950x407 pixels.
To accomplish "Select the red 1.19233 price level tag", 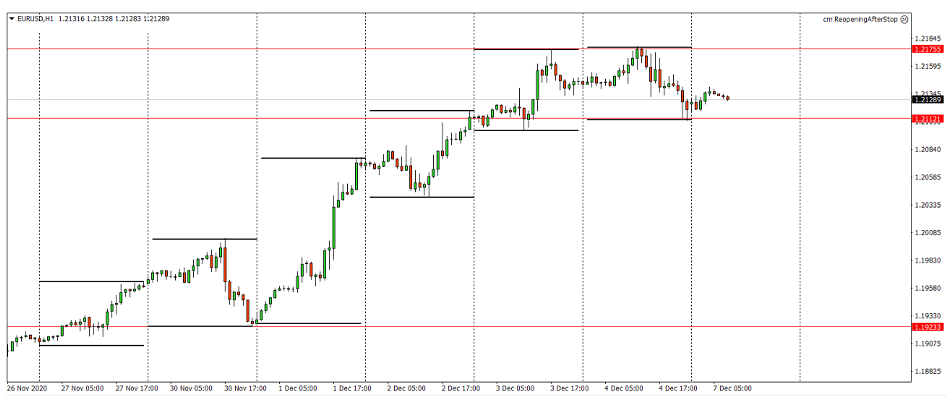I will (x=926, y=327).
